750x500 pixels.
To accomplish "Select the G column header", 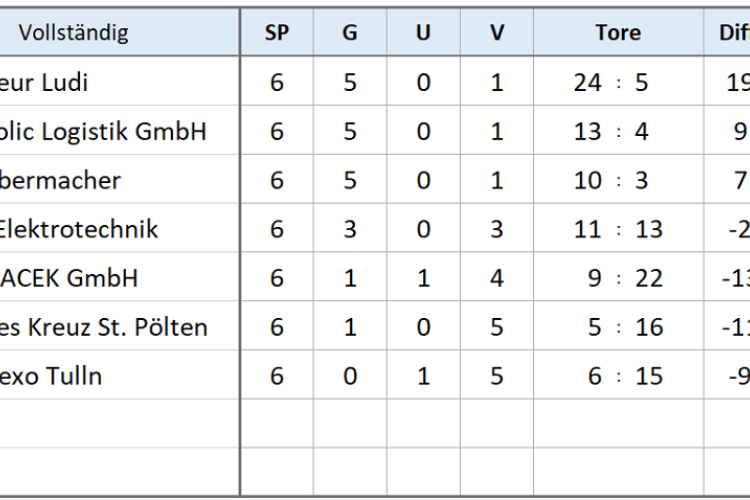I will pyautogui.click(x=350, y=32).
